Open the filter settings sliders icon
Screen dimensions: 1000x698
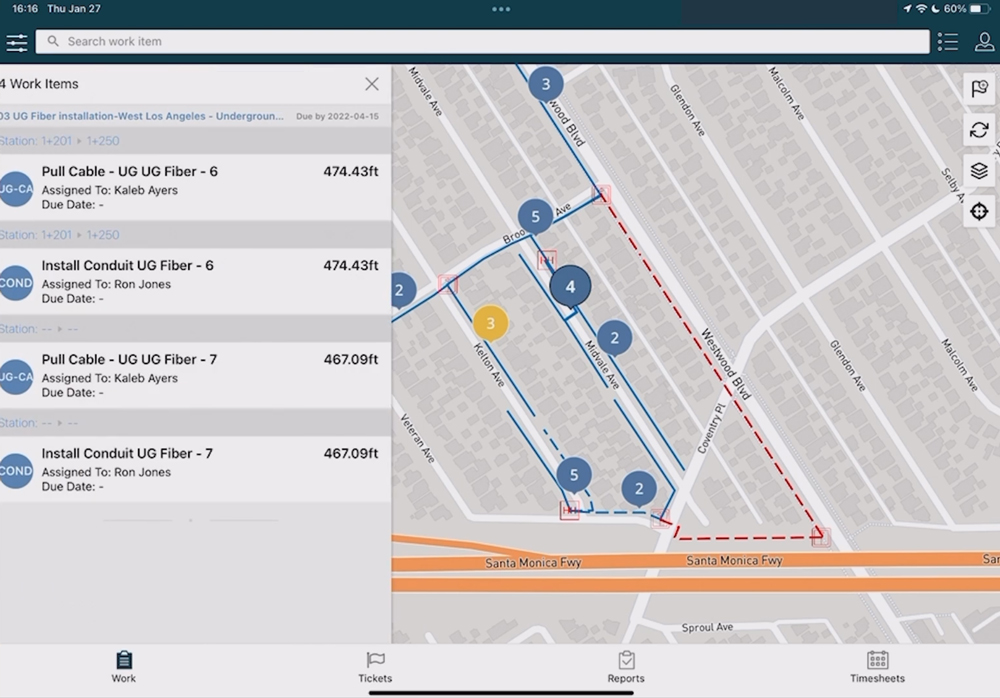pyautogui.click(x=17, y=42)
